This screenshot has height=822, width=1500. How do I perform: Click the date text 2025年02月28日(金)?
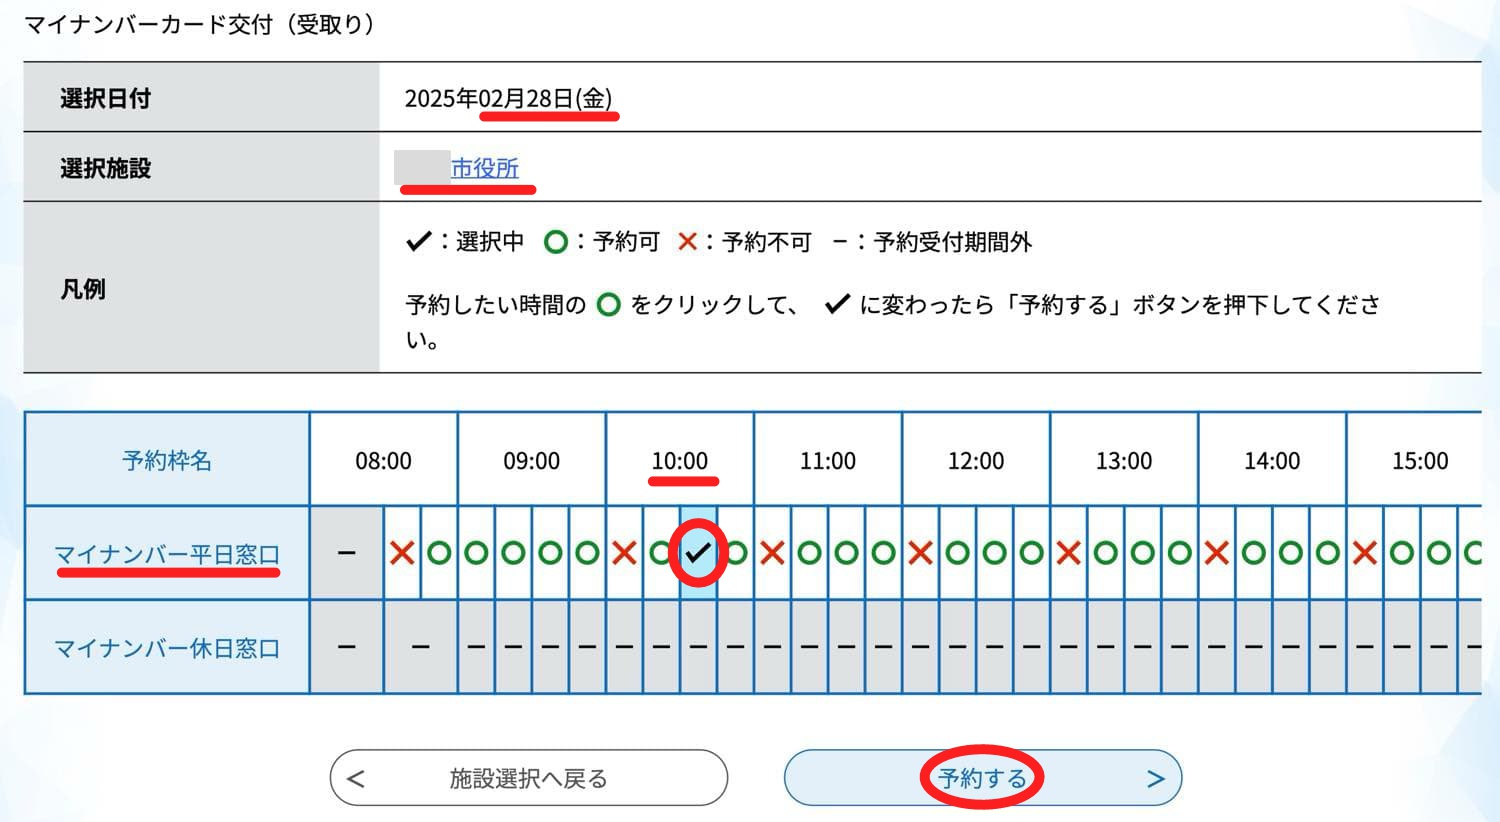[x=508, y=98]
